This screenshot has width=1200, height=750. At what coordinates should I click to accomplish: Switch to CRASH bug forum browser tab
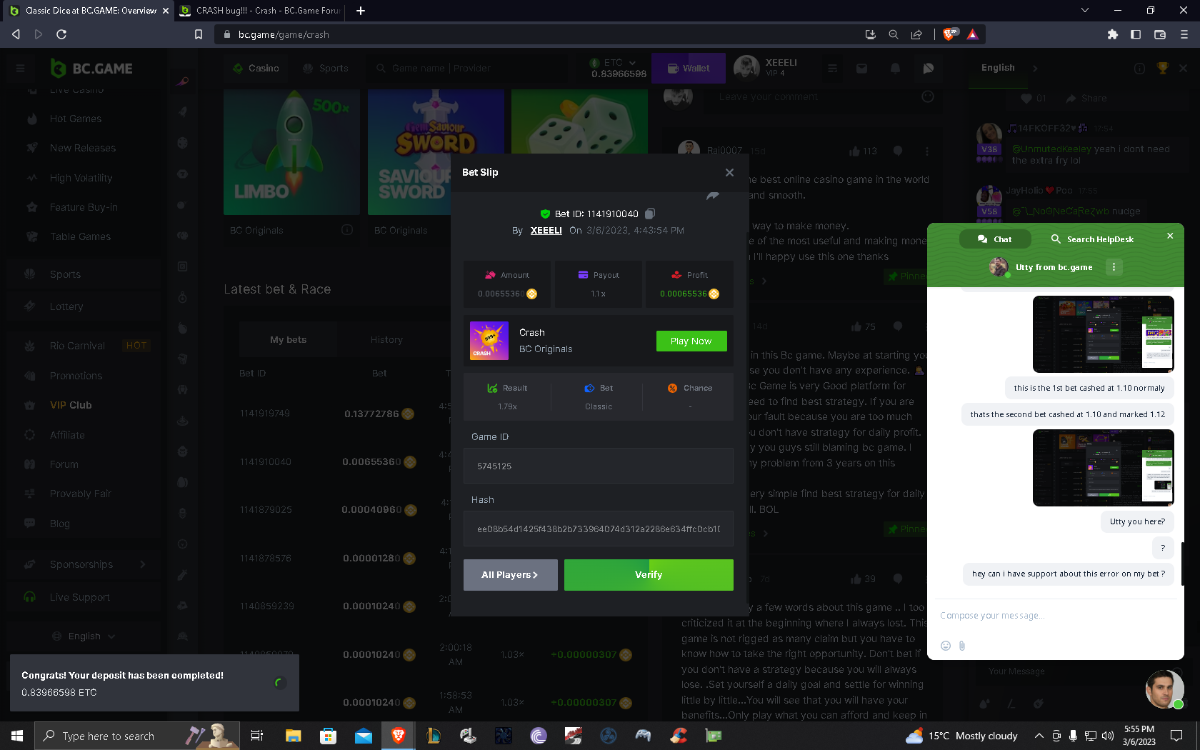(260, 11)
